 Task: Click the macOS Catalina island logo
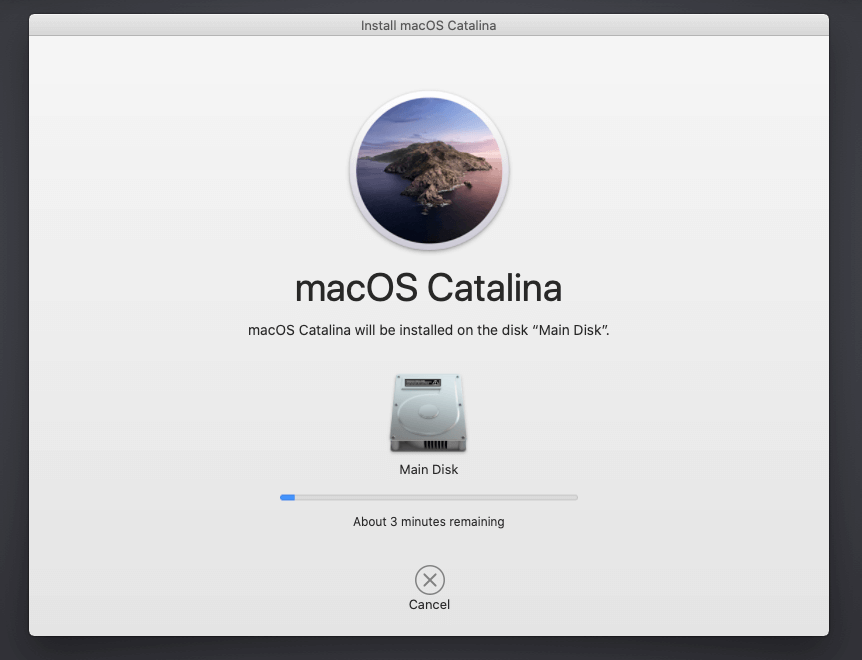429,171
